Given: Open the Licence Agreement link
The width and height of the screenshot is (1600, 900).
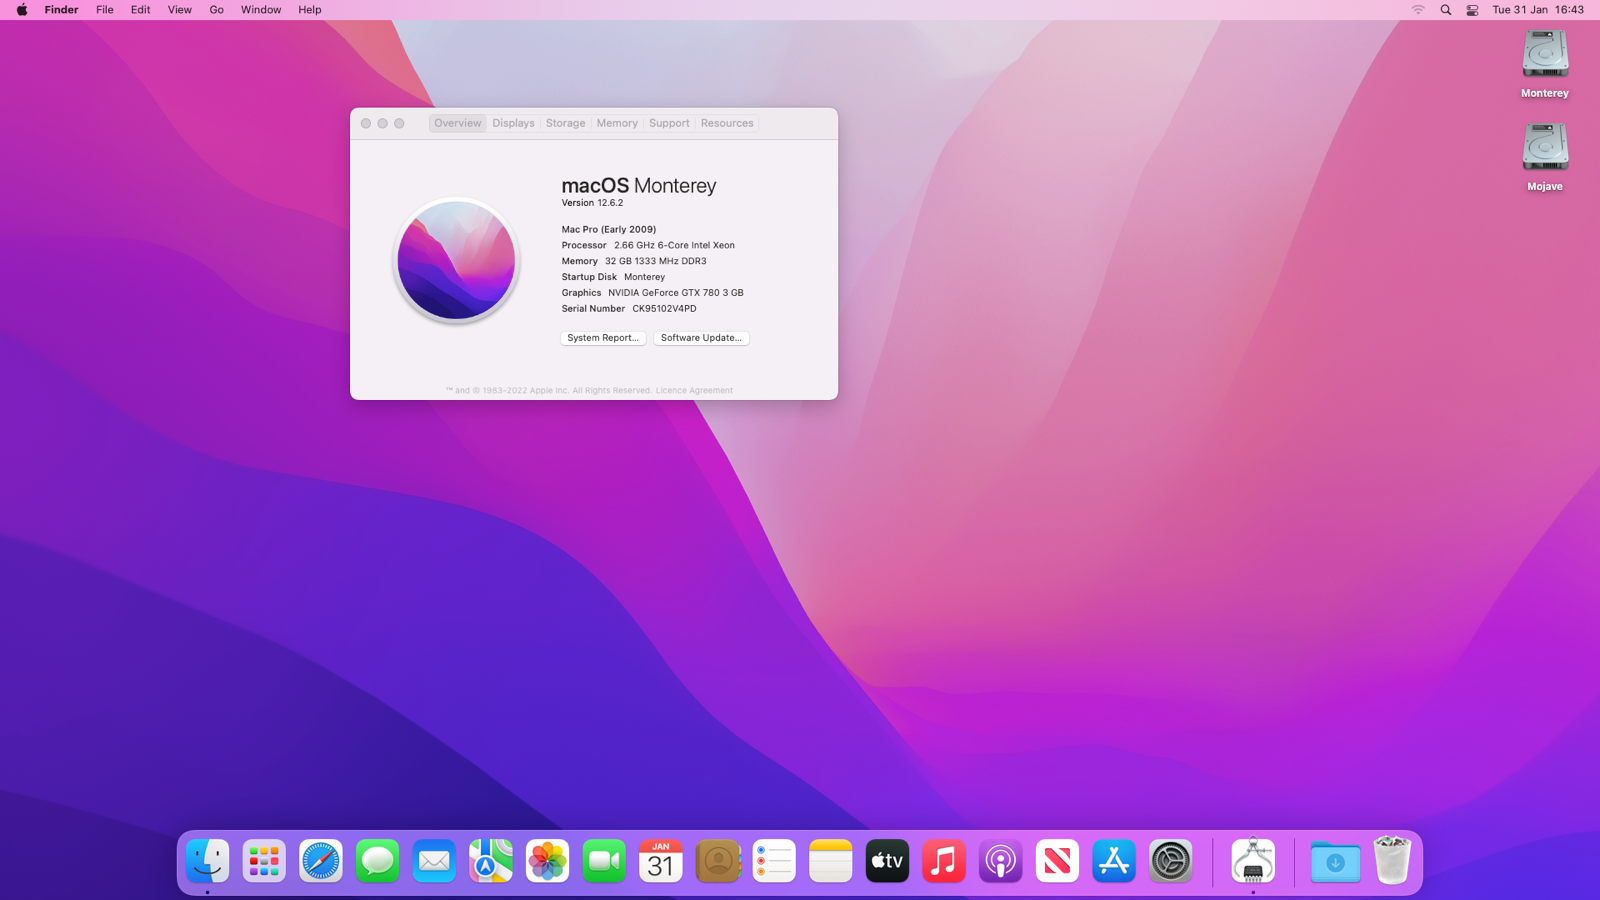Looking at the screenshot, I should pyautogui.click(x=694, y=391).
